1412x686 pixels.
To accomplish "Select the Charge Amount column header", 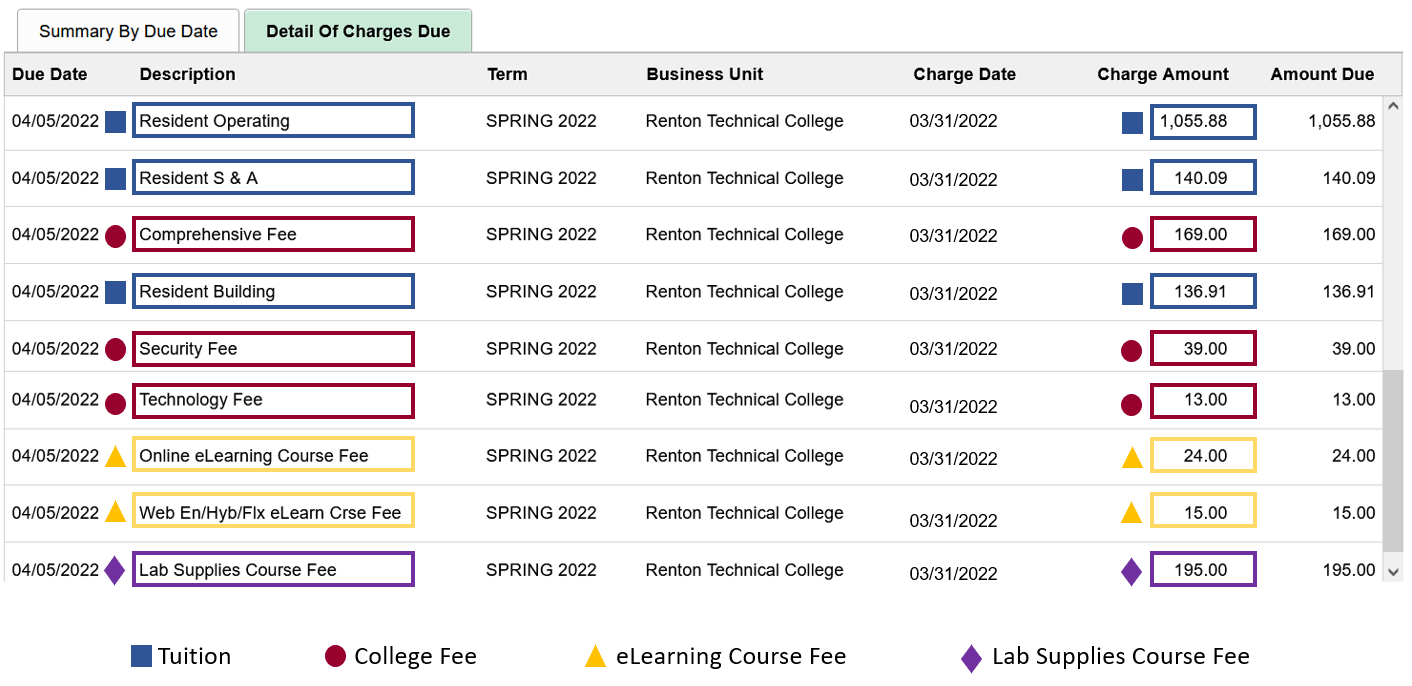I will (x=1163, y=74).
